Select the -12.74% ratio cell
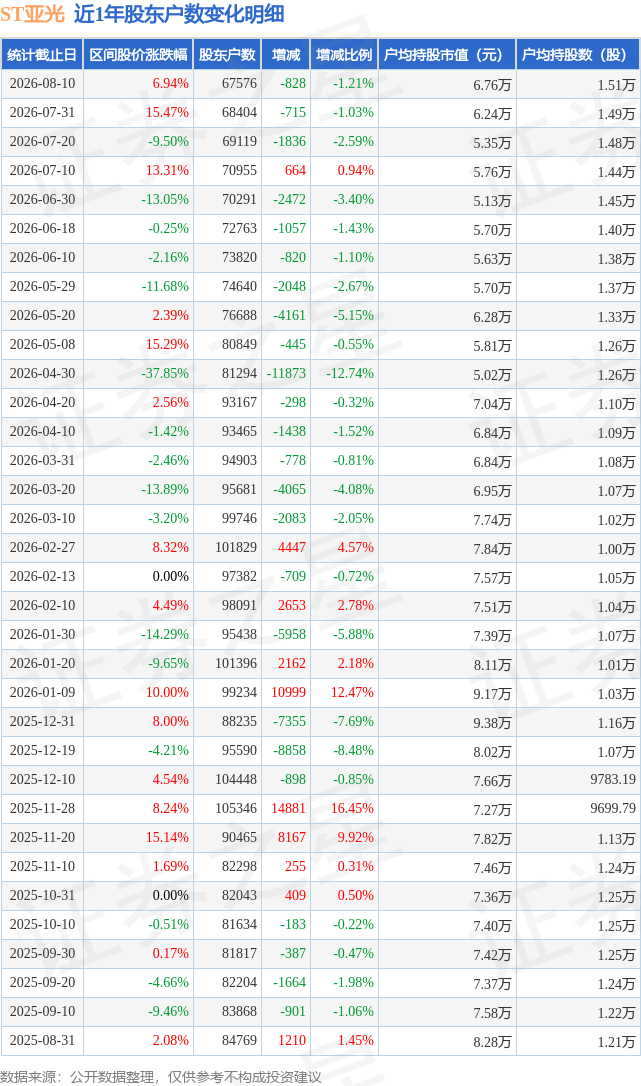This screenshot has height=1086, width=641. pyautogui.click(x=350, y=373)
